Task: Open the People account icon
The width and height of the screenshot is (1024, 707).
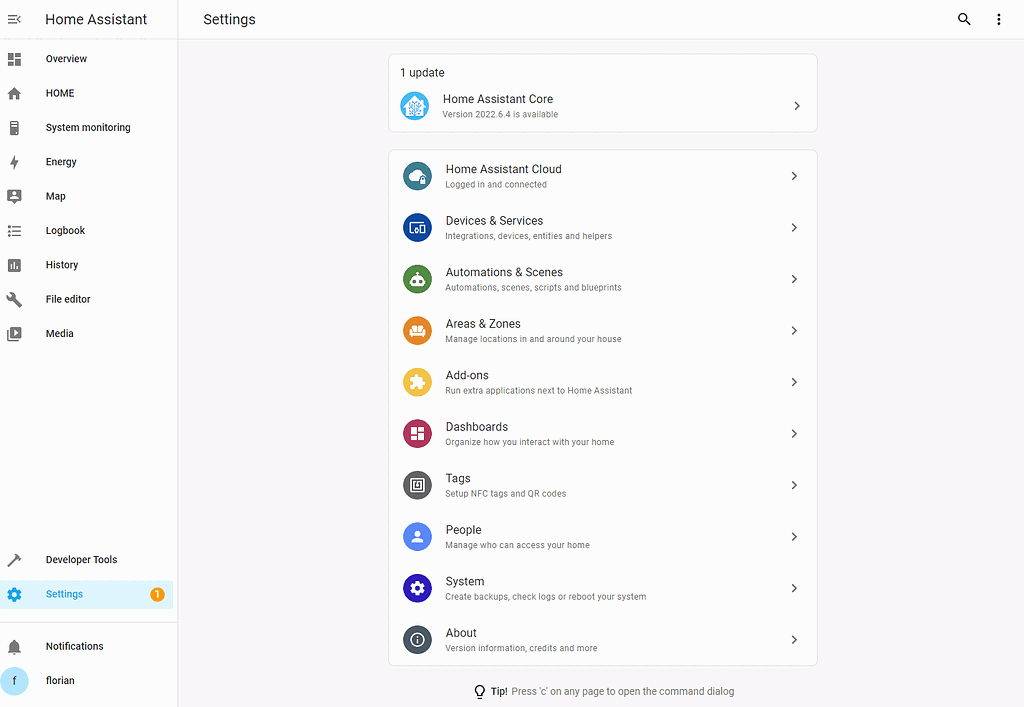Action: (x=417, y=536)
